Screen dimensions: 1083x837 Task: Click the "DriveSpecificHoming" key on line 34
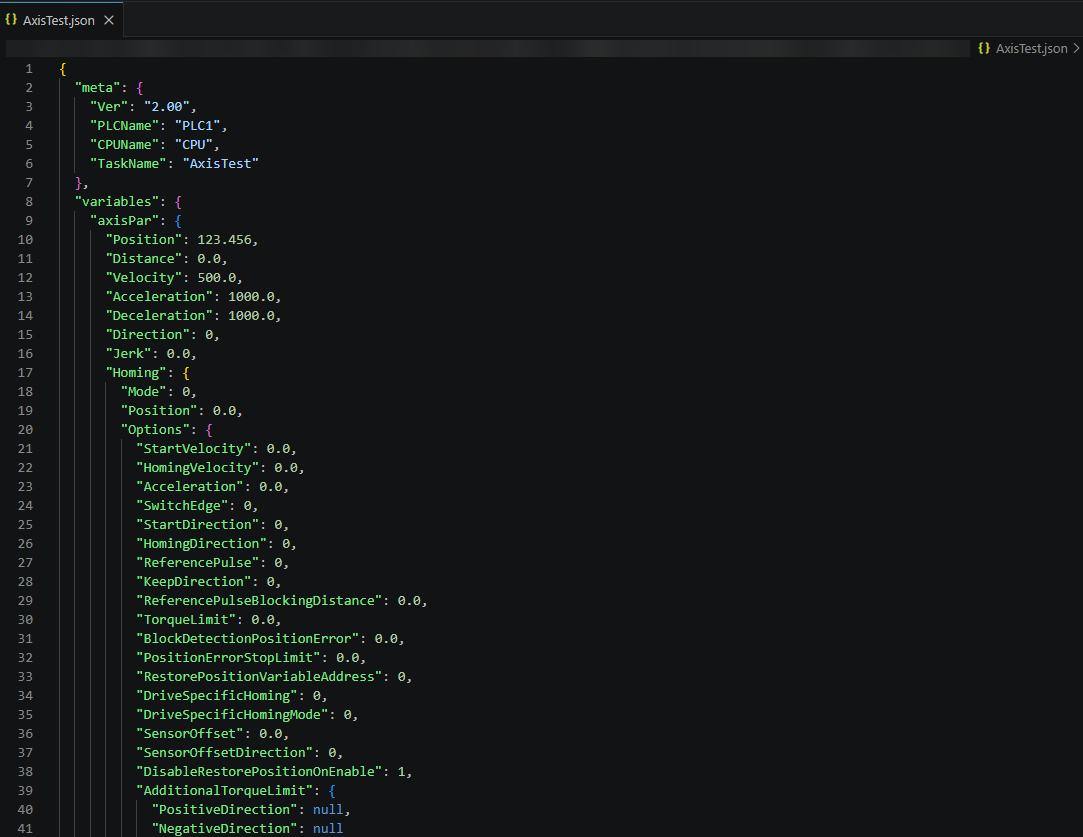click(x=217, y=695)
